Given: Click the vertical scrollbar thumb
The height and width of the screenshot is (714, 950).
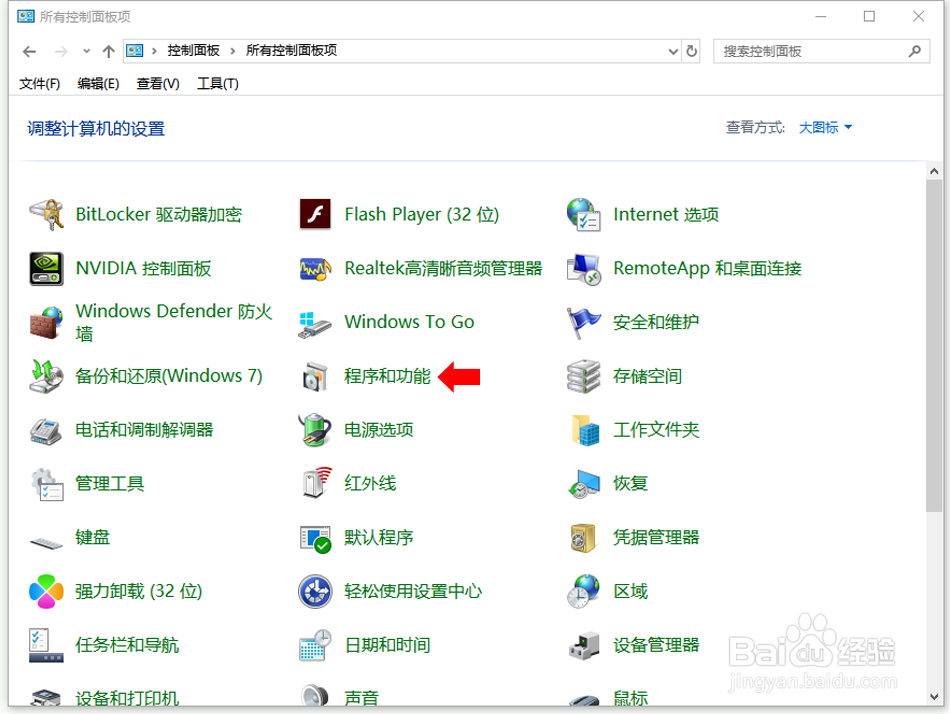Looking at the screenshot, I should tap(934, 345).
